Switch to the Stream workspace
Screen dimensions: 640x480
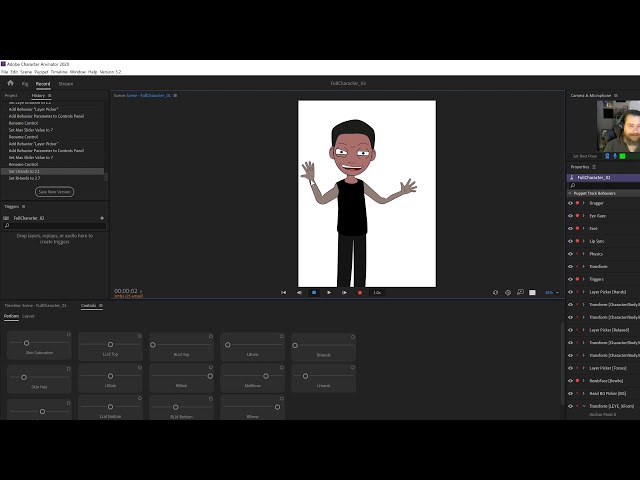click(66, 84)
